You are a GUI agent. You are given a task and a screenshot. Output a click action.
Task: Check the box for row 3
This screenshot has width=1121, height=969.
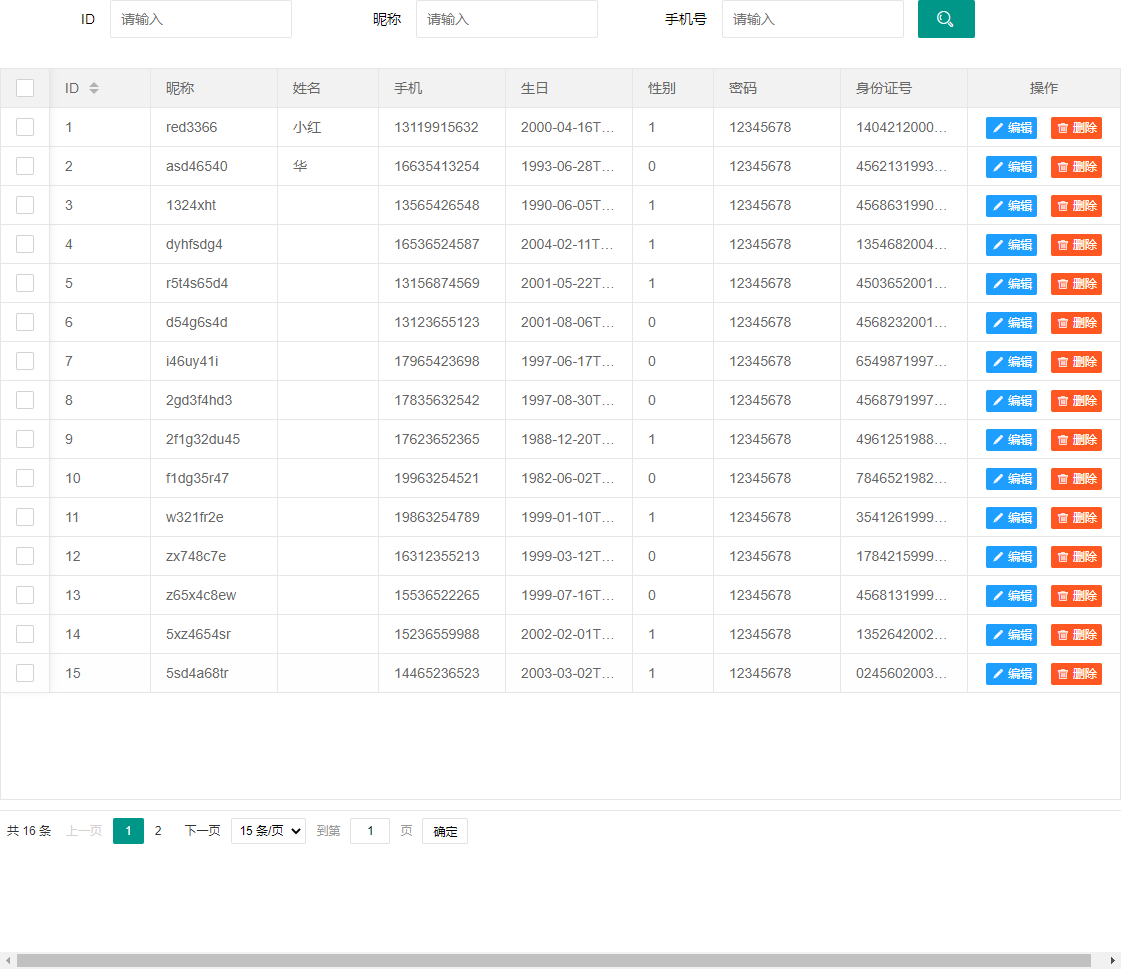25,205
